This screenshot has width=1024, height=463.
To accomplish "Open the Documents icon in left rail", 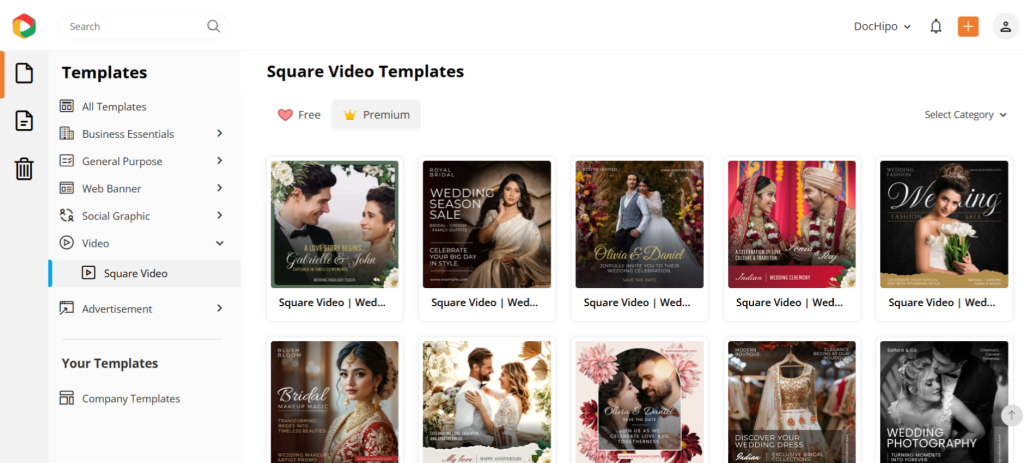I will 24,121.
